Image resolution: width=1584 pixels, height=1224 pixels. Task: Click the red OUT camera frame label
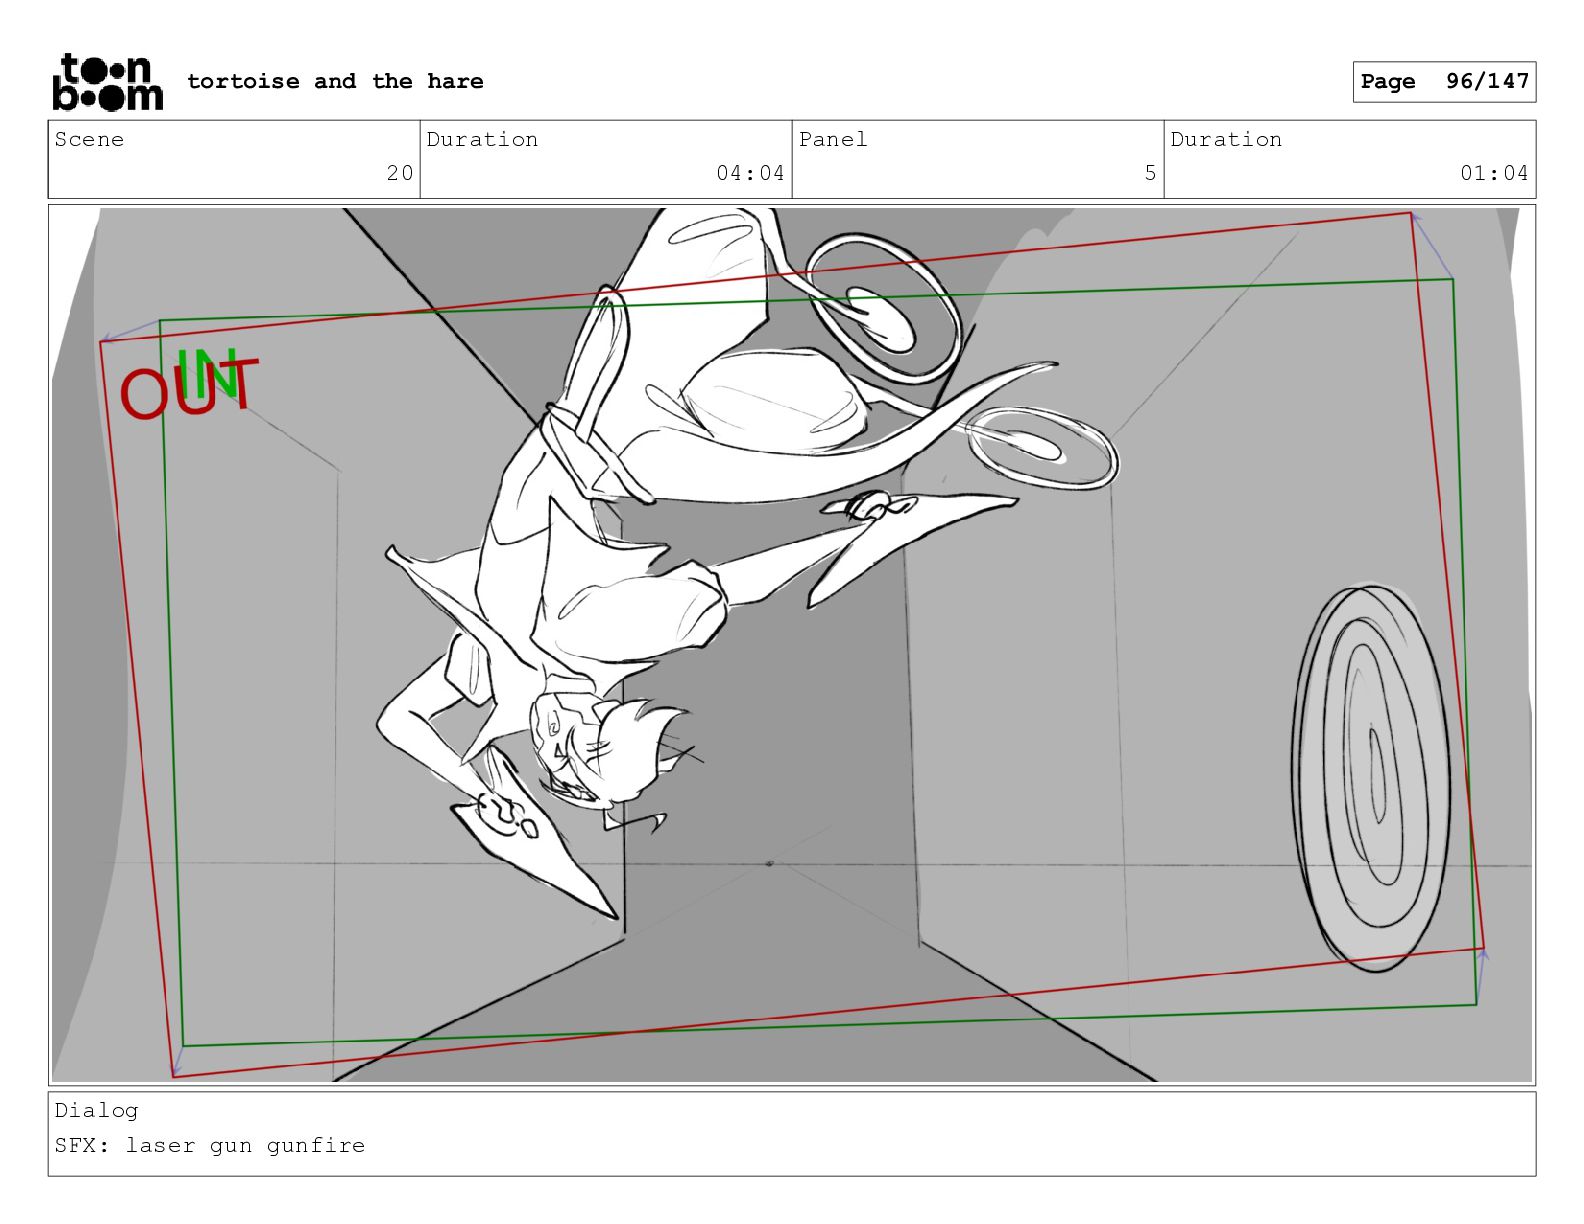point(188,389)
